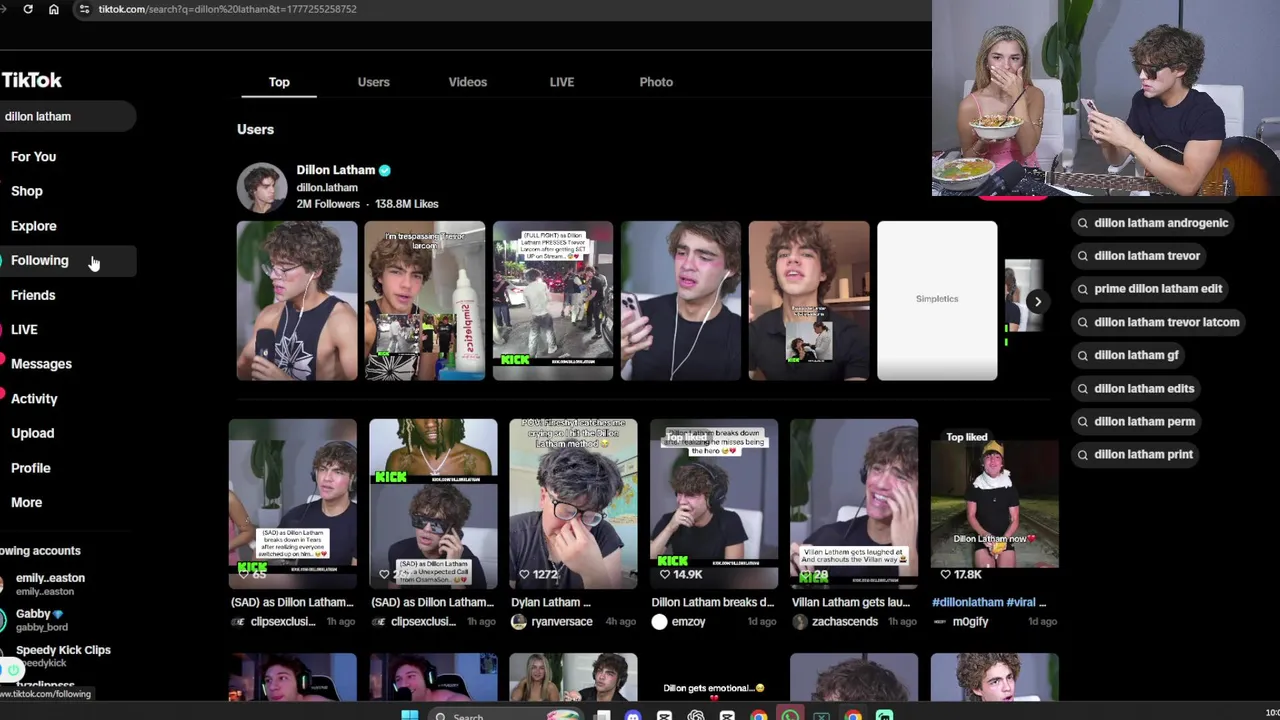Image resolution: width=1280 pixels, height=720 pixels.
Task: Open Dillon Latham username link
Action: (x=327, y=187)
